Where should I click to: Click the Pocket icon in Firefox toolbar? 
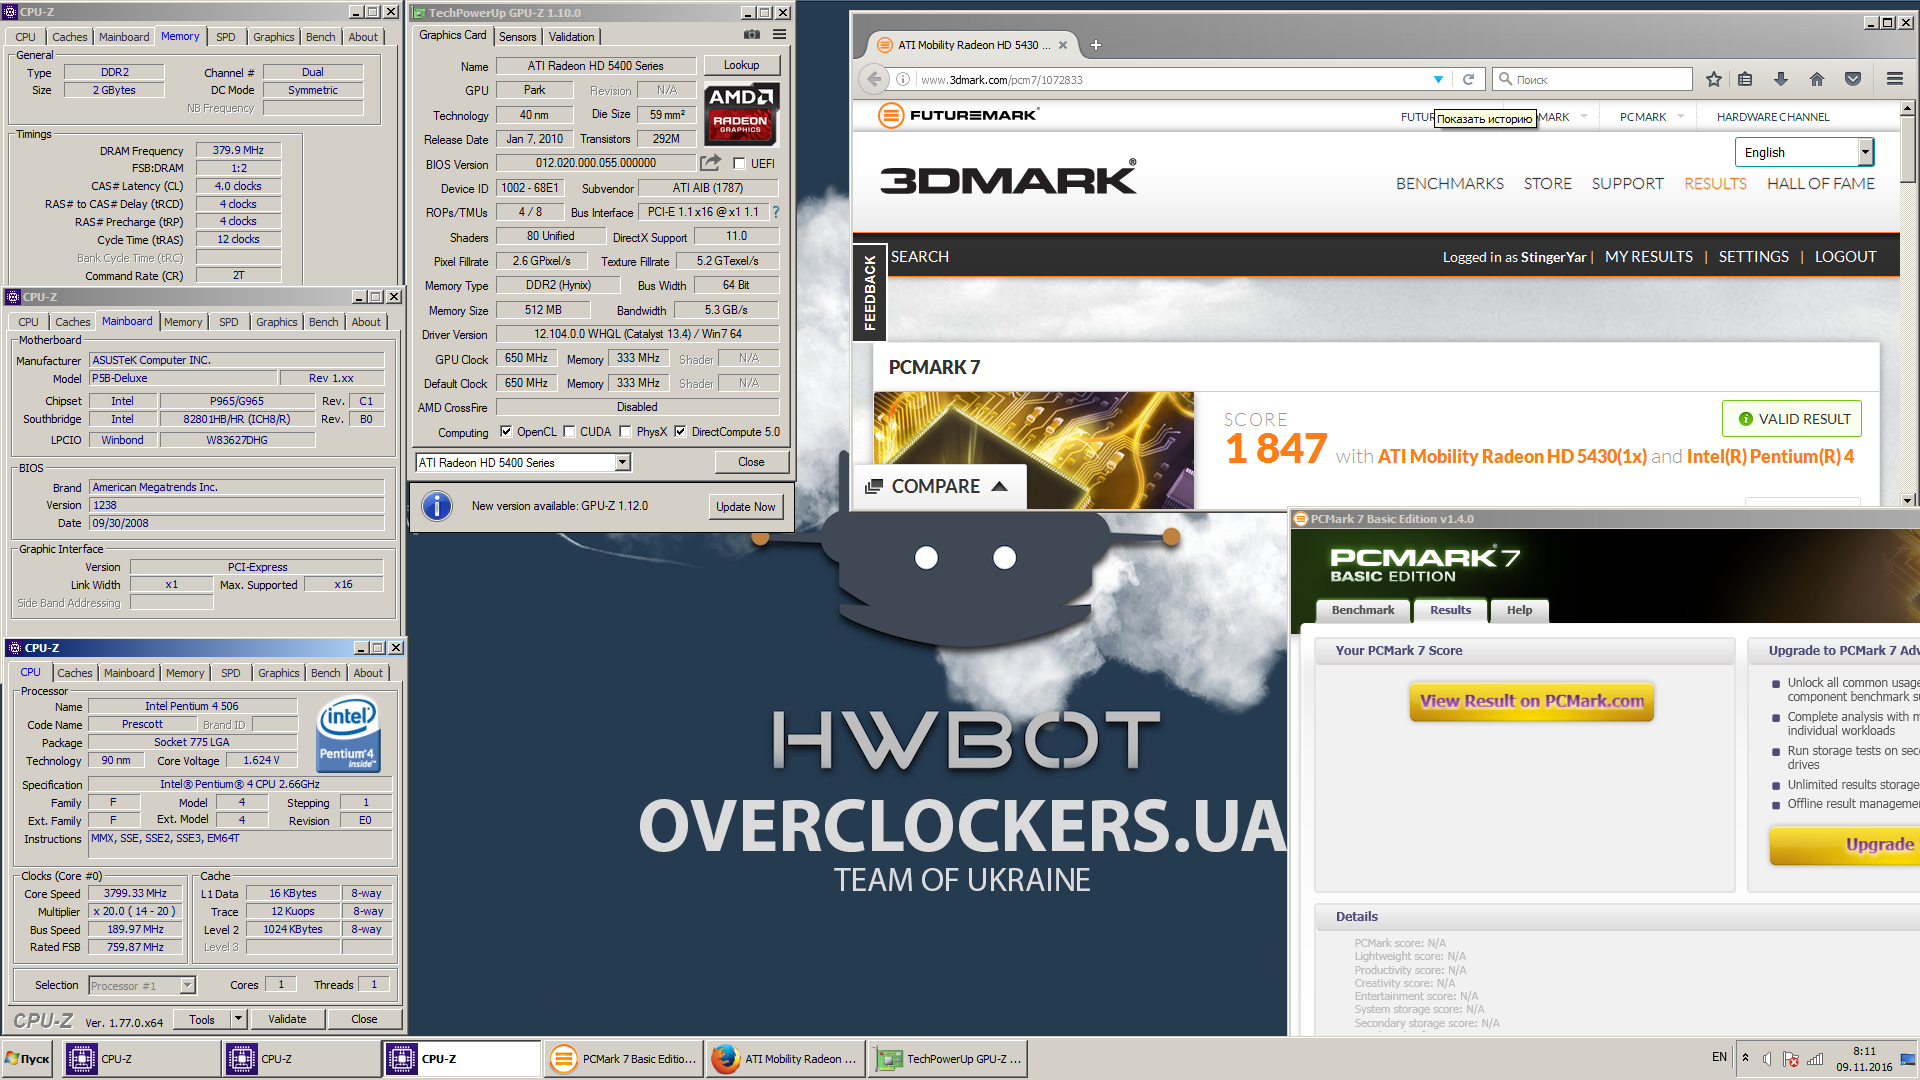pyautogui.click(x=1853, y=79)
